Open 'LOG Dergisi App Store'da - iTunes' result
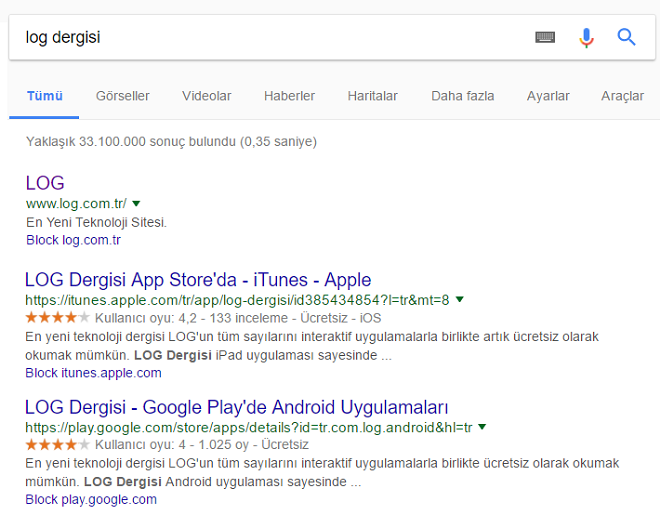 click(198, 280)
